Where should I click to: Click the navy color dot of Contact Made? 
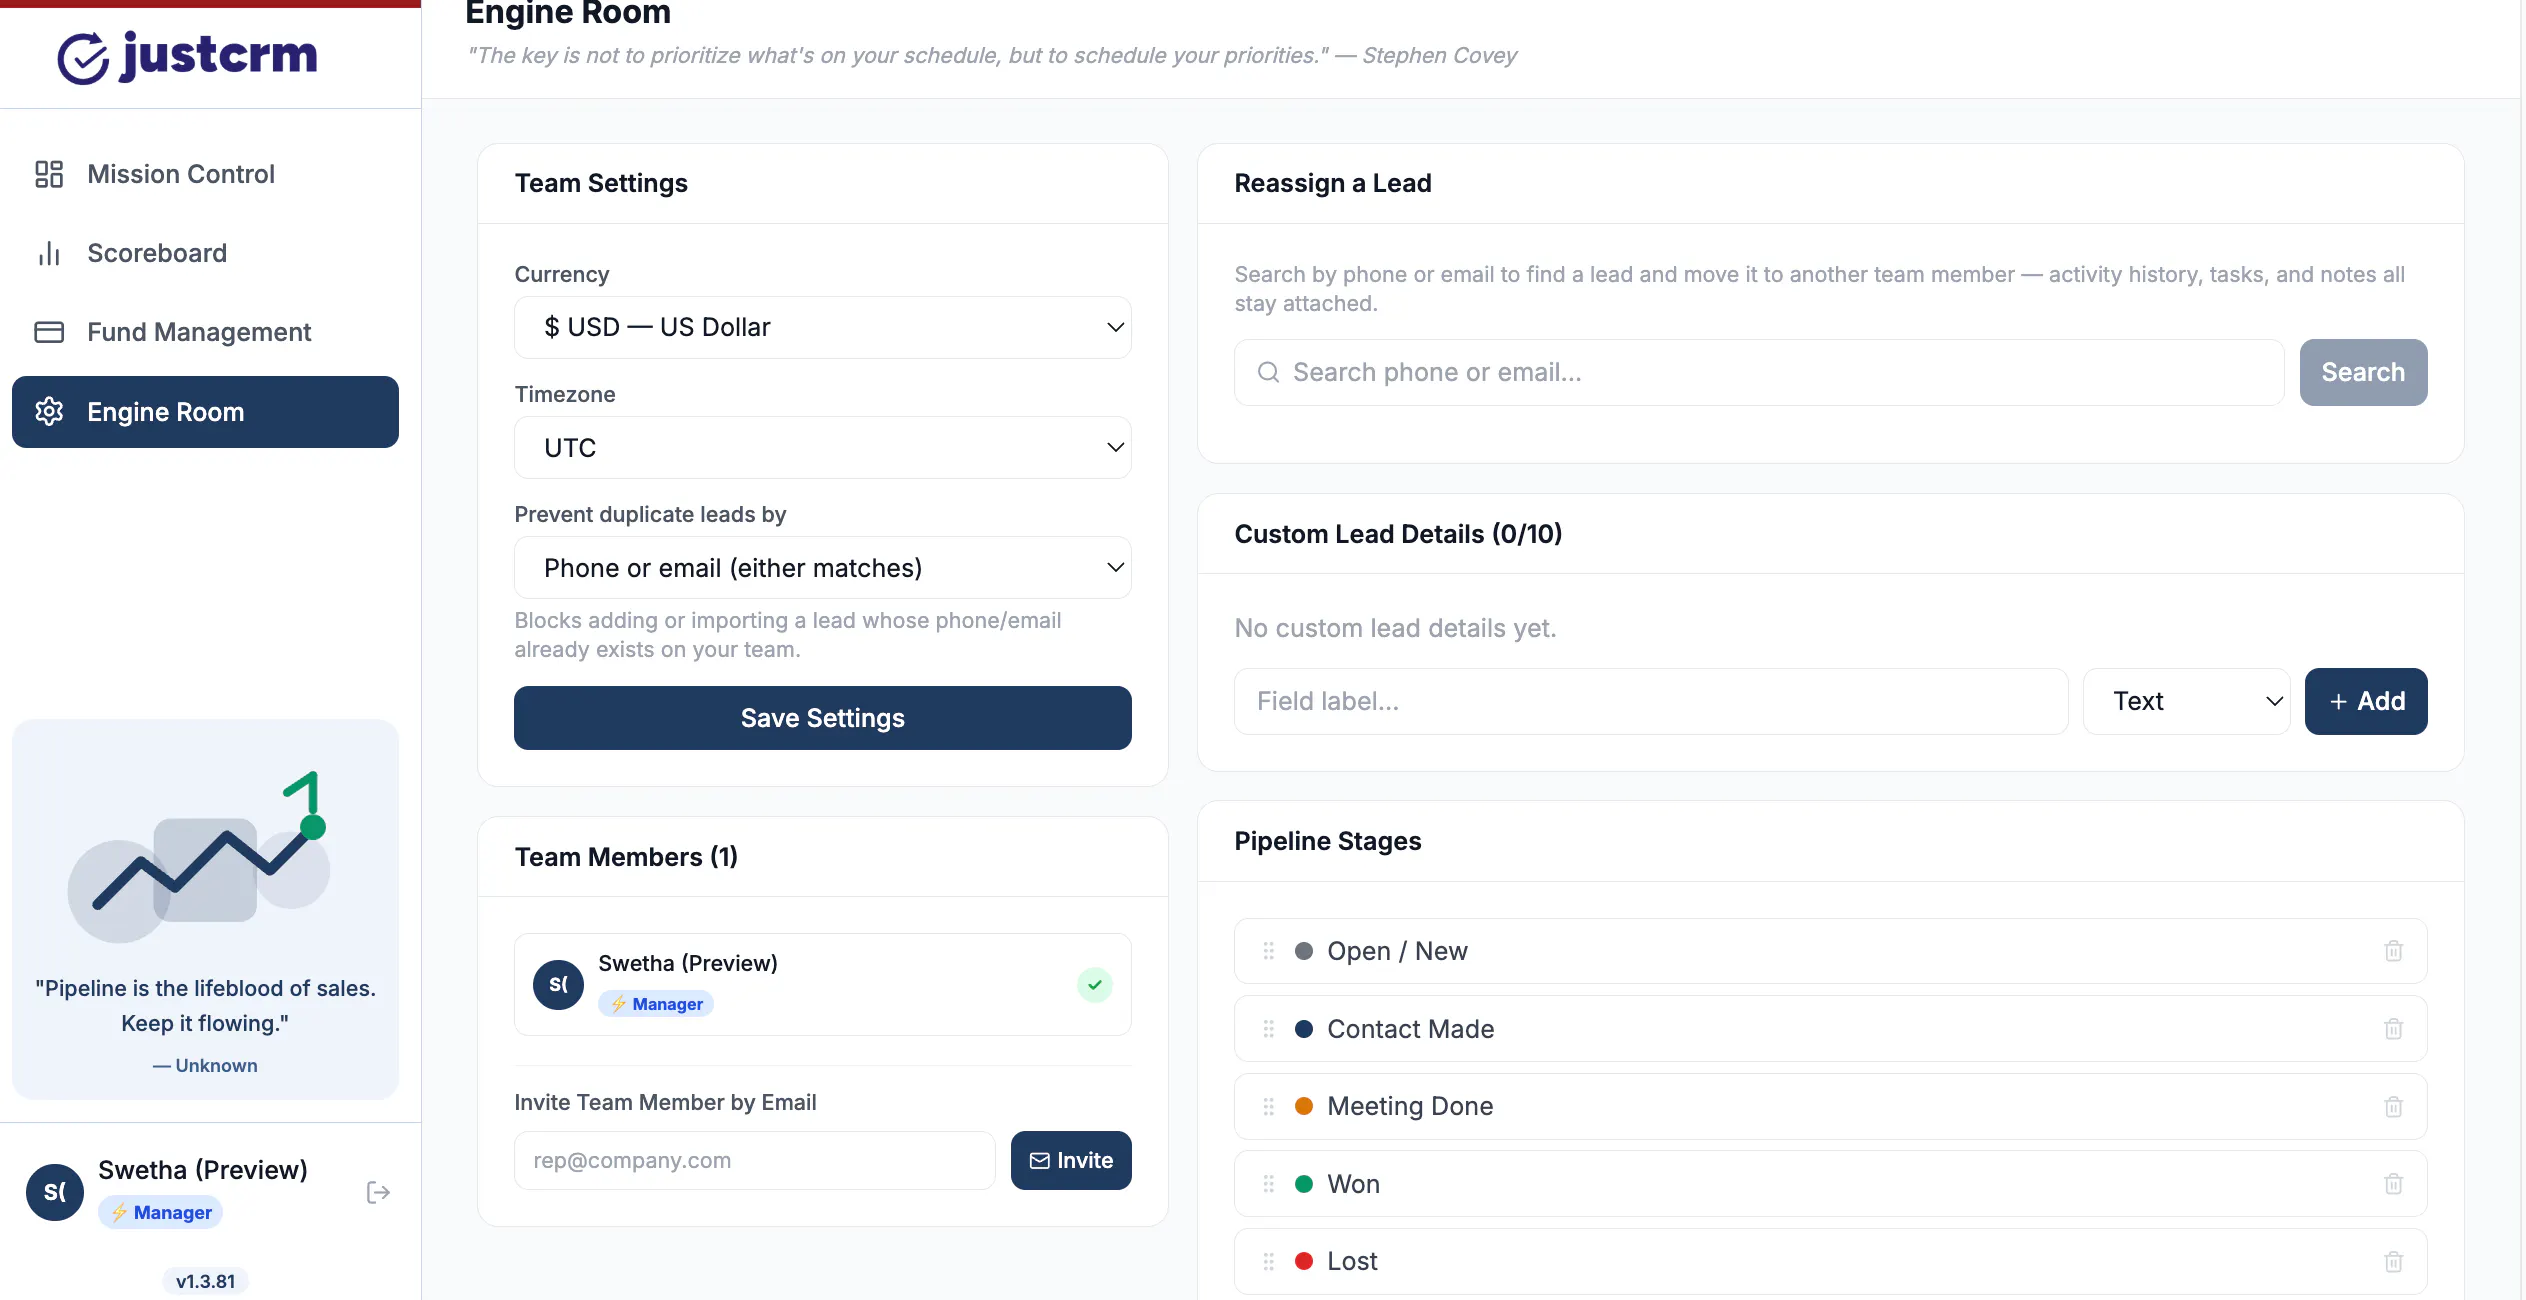pyautogui.click(x=1304, y=1029)
